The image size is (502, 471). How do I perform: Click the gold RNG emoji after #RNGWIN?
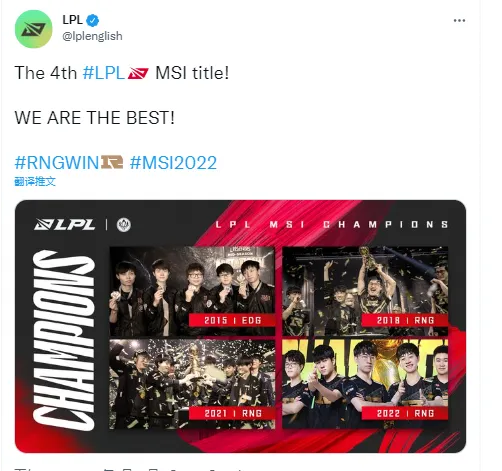pyautogui.click(x=112, y=162)
